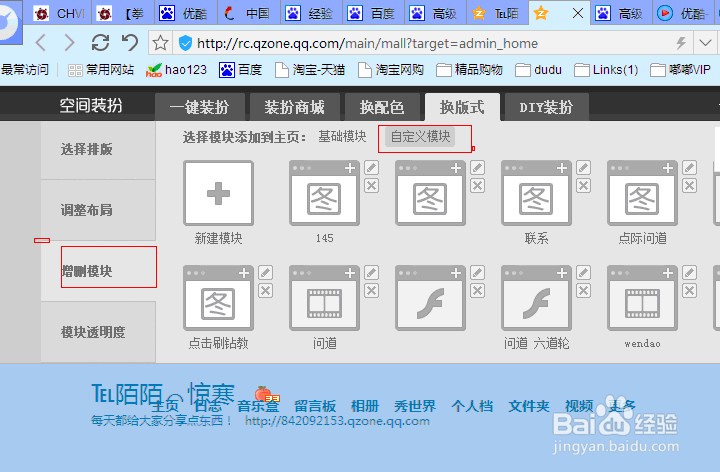The width and height of the screenshot is (720, 472).
Task: Expand the address bar dropdown arrow
Action: [705, 43]
